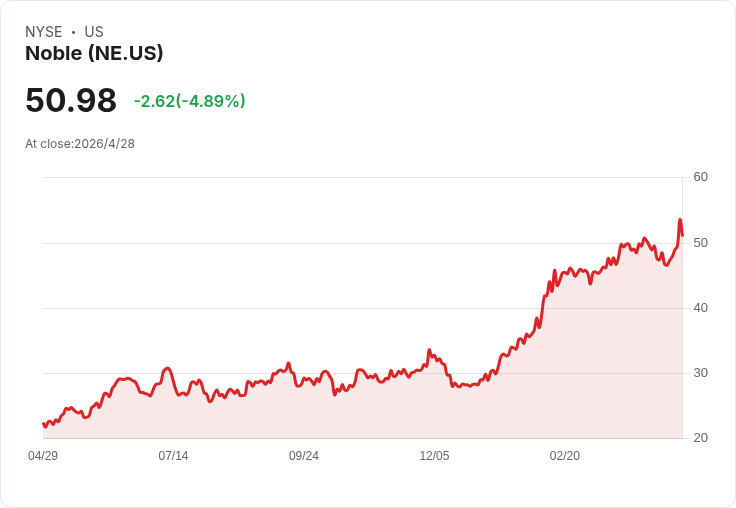Screen dimensions: 736x508
Task: Click the -2.62(-4.89%) price change
Action: coord(190,101)
